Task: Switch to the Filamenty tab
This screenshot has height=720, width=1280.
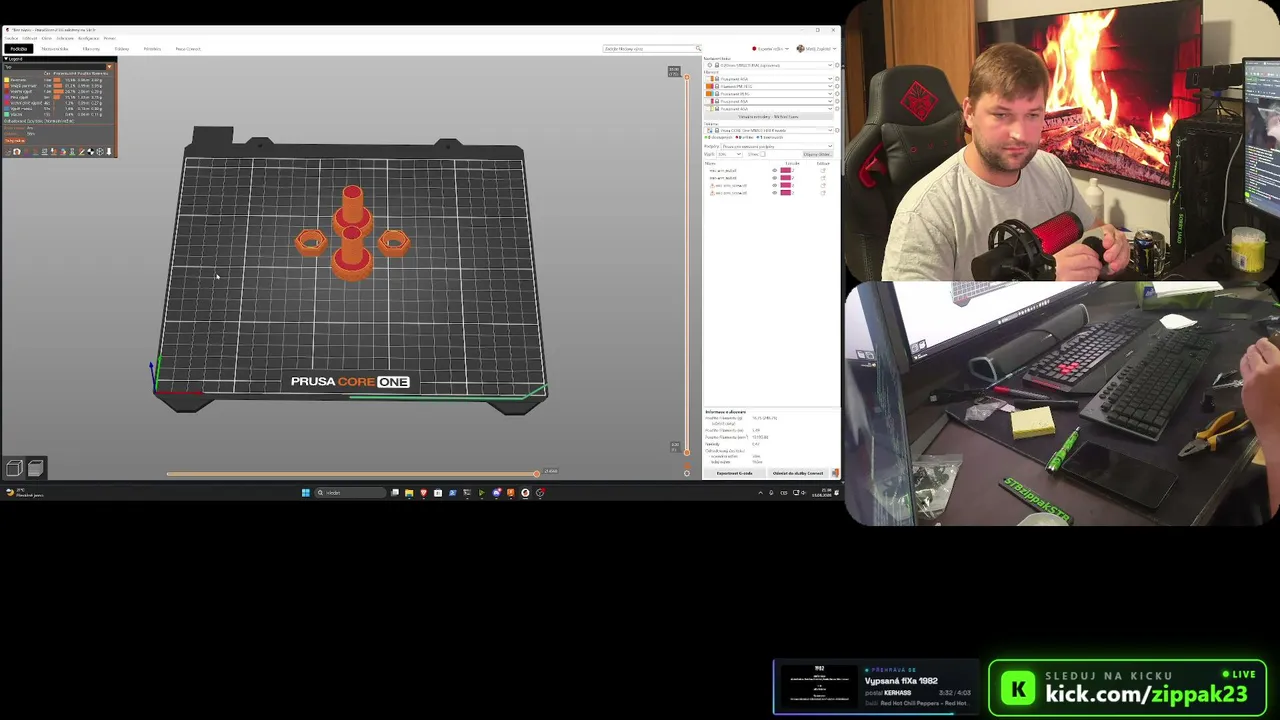Action: (x=91, y=49)
